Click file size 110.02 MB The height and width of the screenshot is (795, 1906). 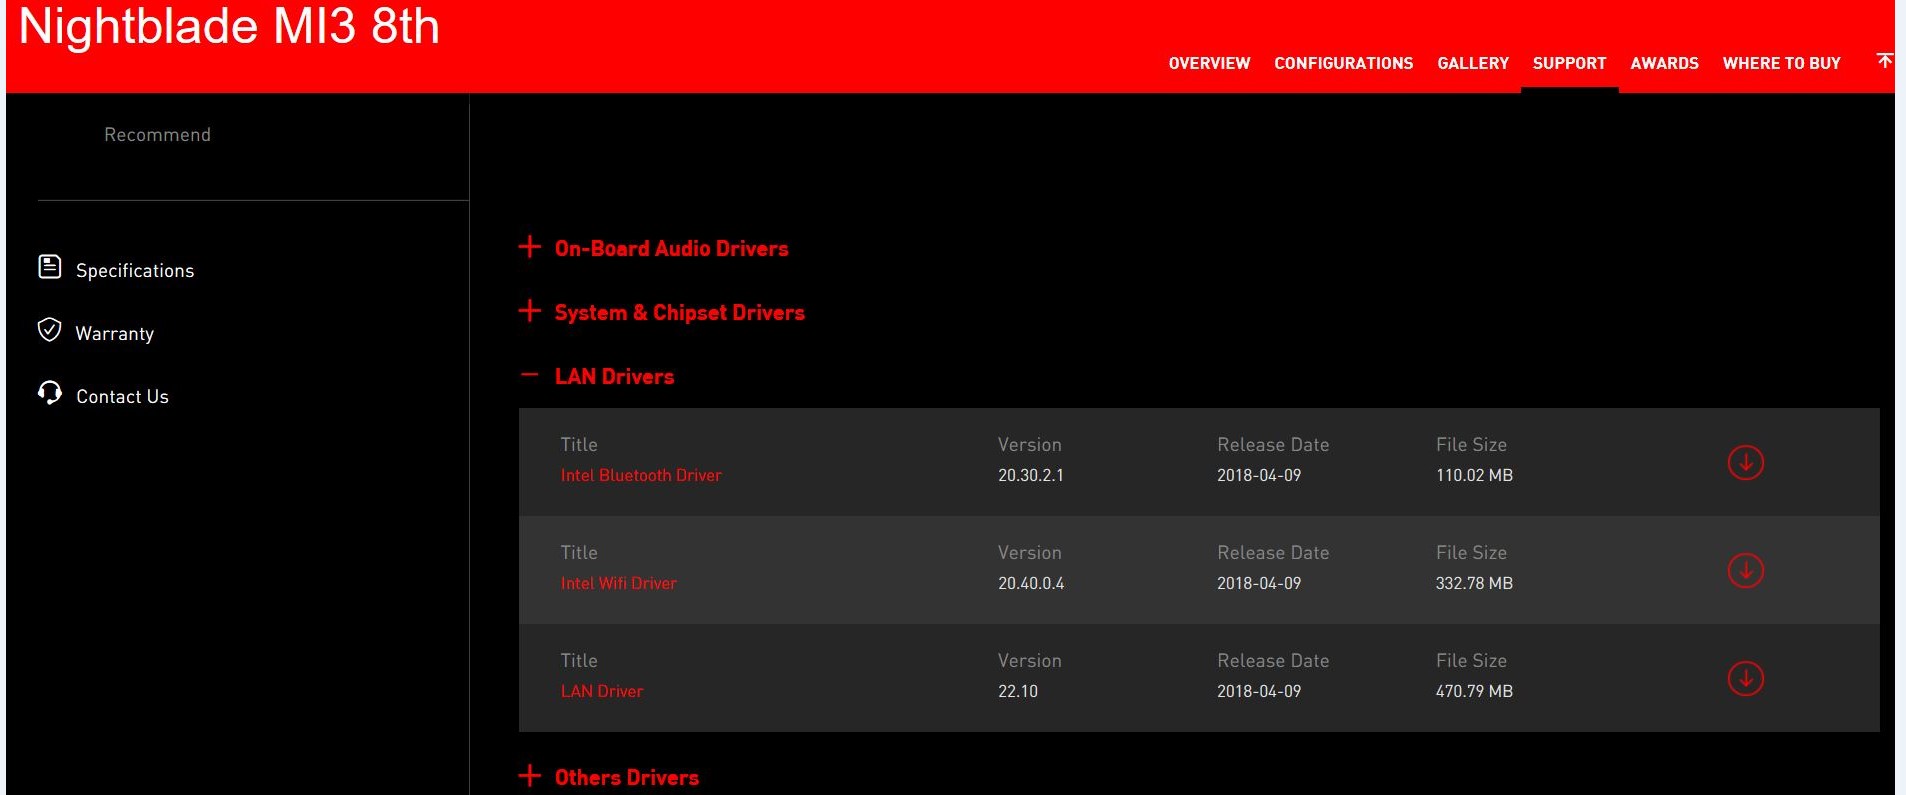[x=1474, y=475]
